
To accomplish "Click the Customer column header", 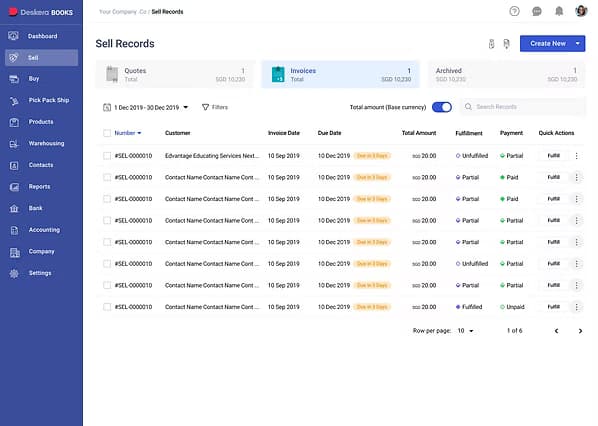I will 177,133.
